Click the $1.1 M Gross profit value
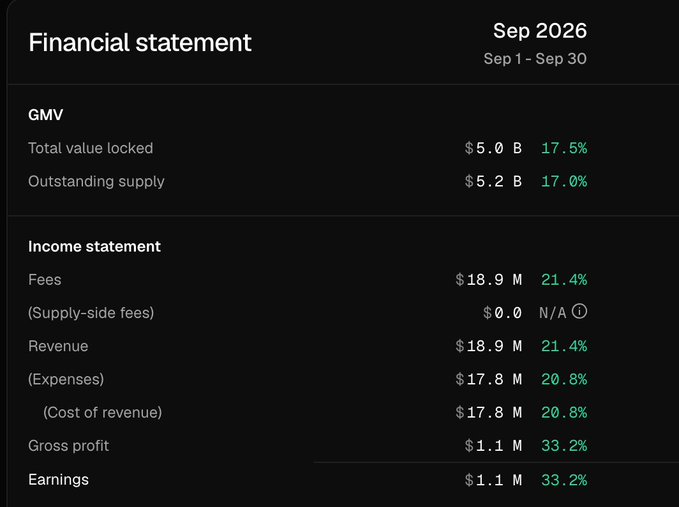This screenshot has height=507, width=679. click(x=493, y=446)
